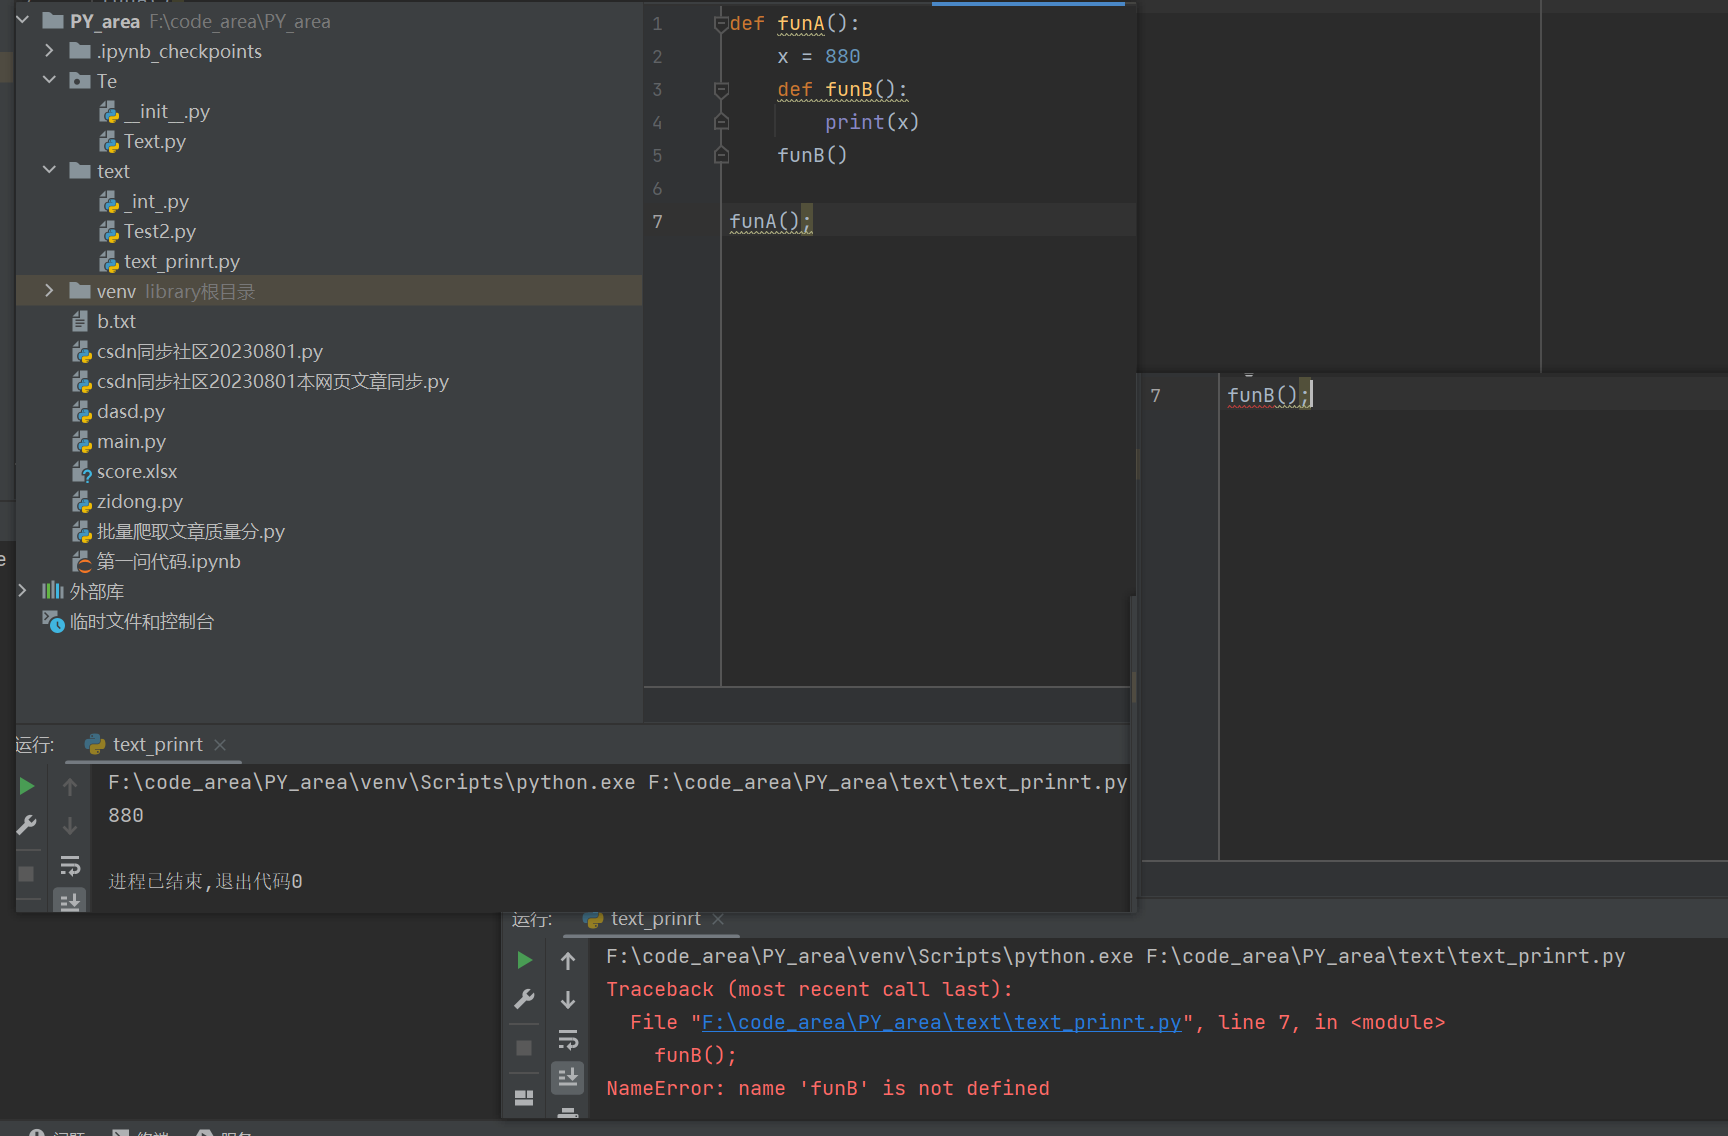Click the funB(); line in the rear editor

(x=1267, y=395)
